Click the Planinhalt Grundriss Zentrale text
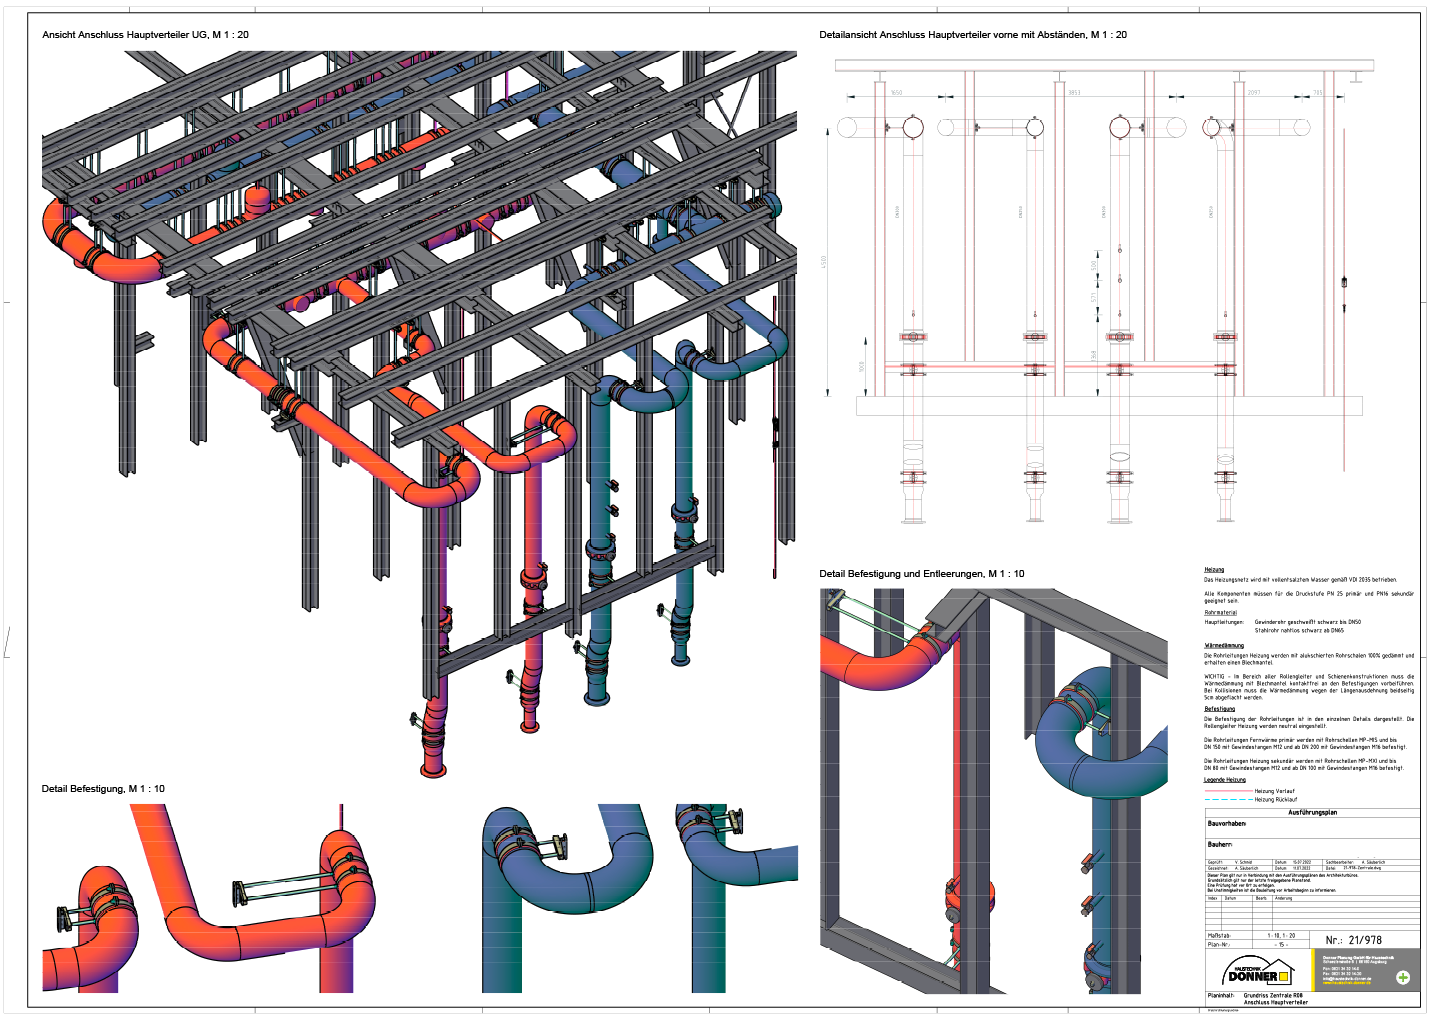 click(x=1272, y=996)
